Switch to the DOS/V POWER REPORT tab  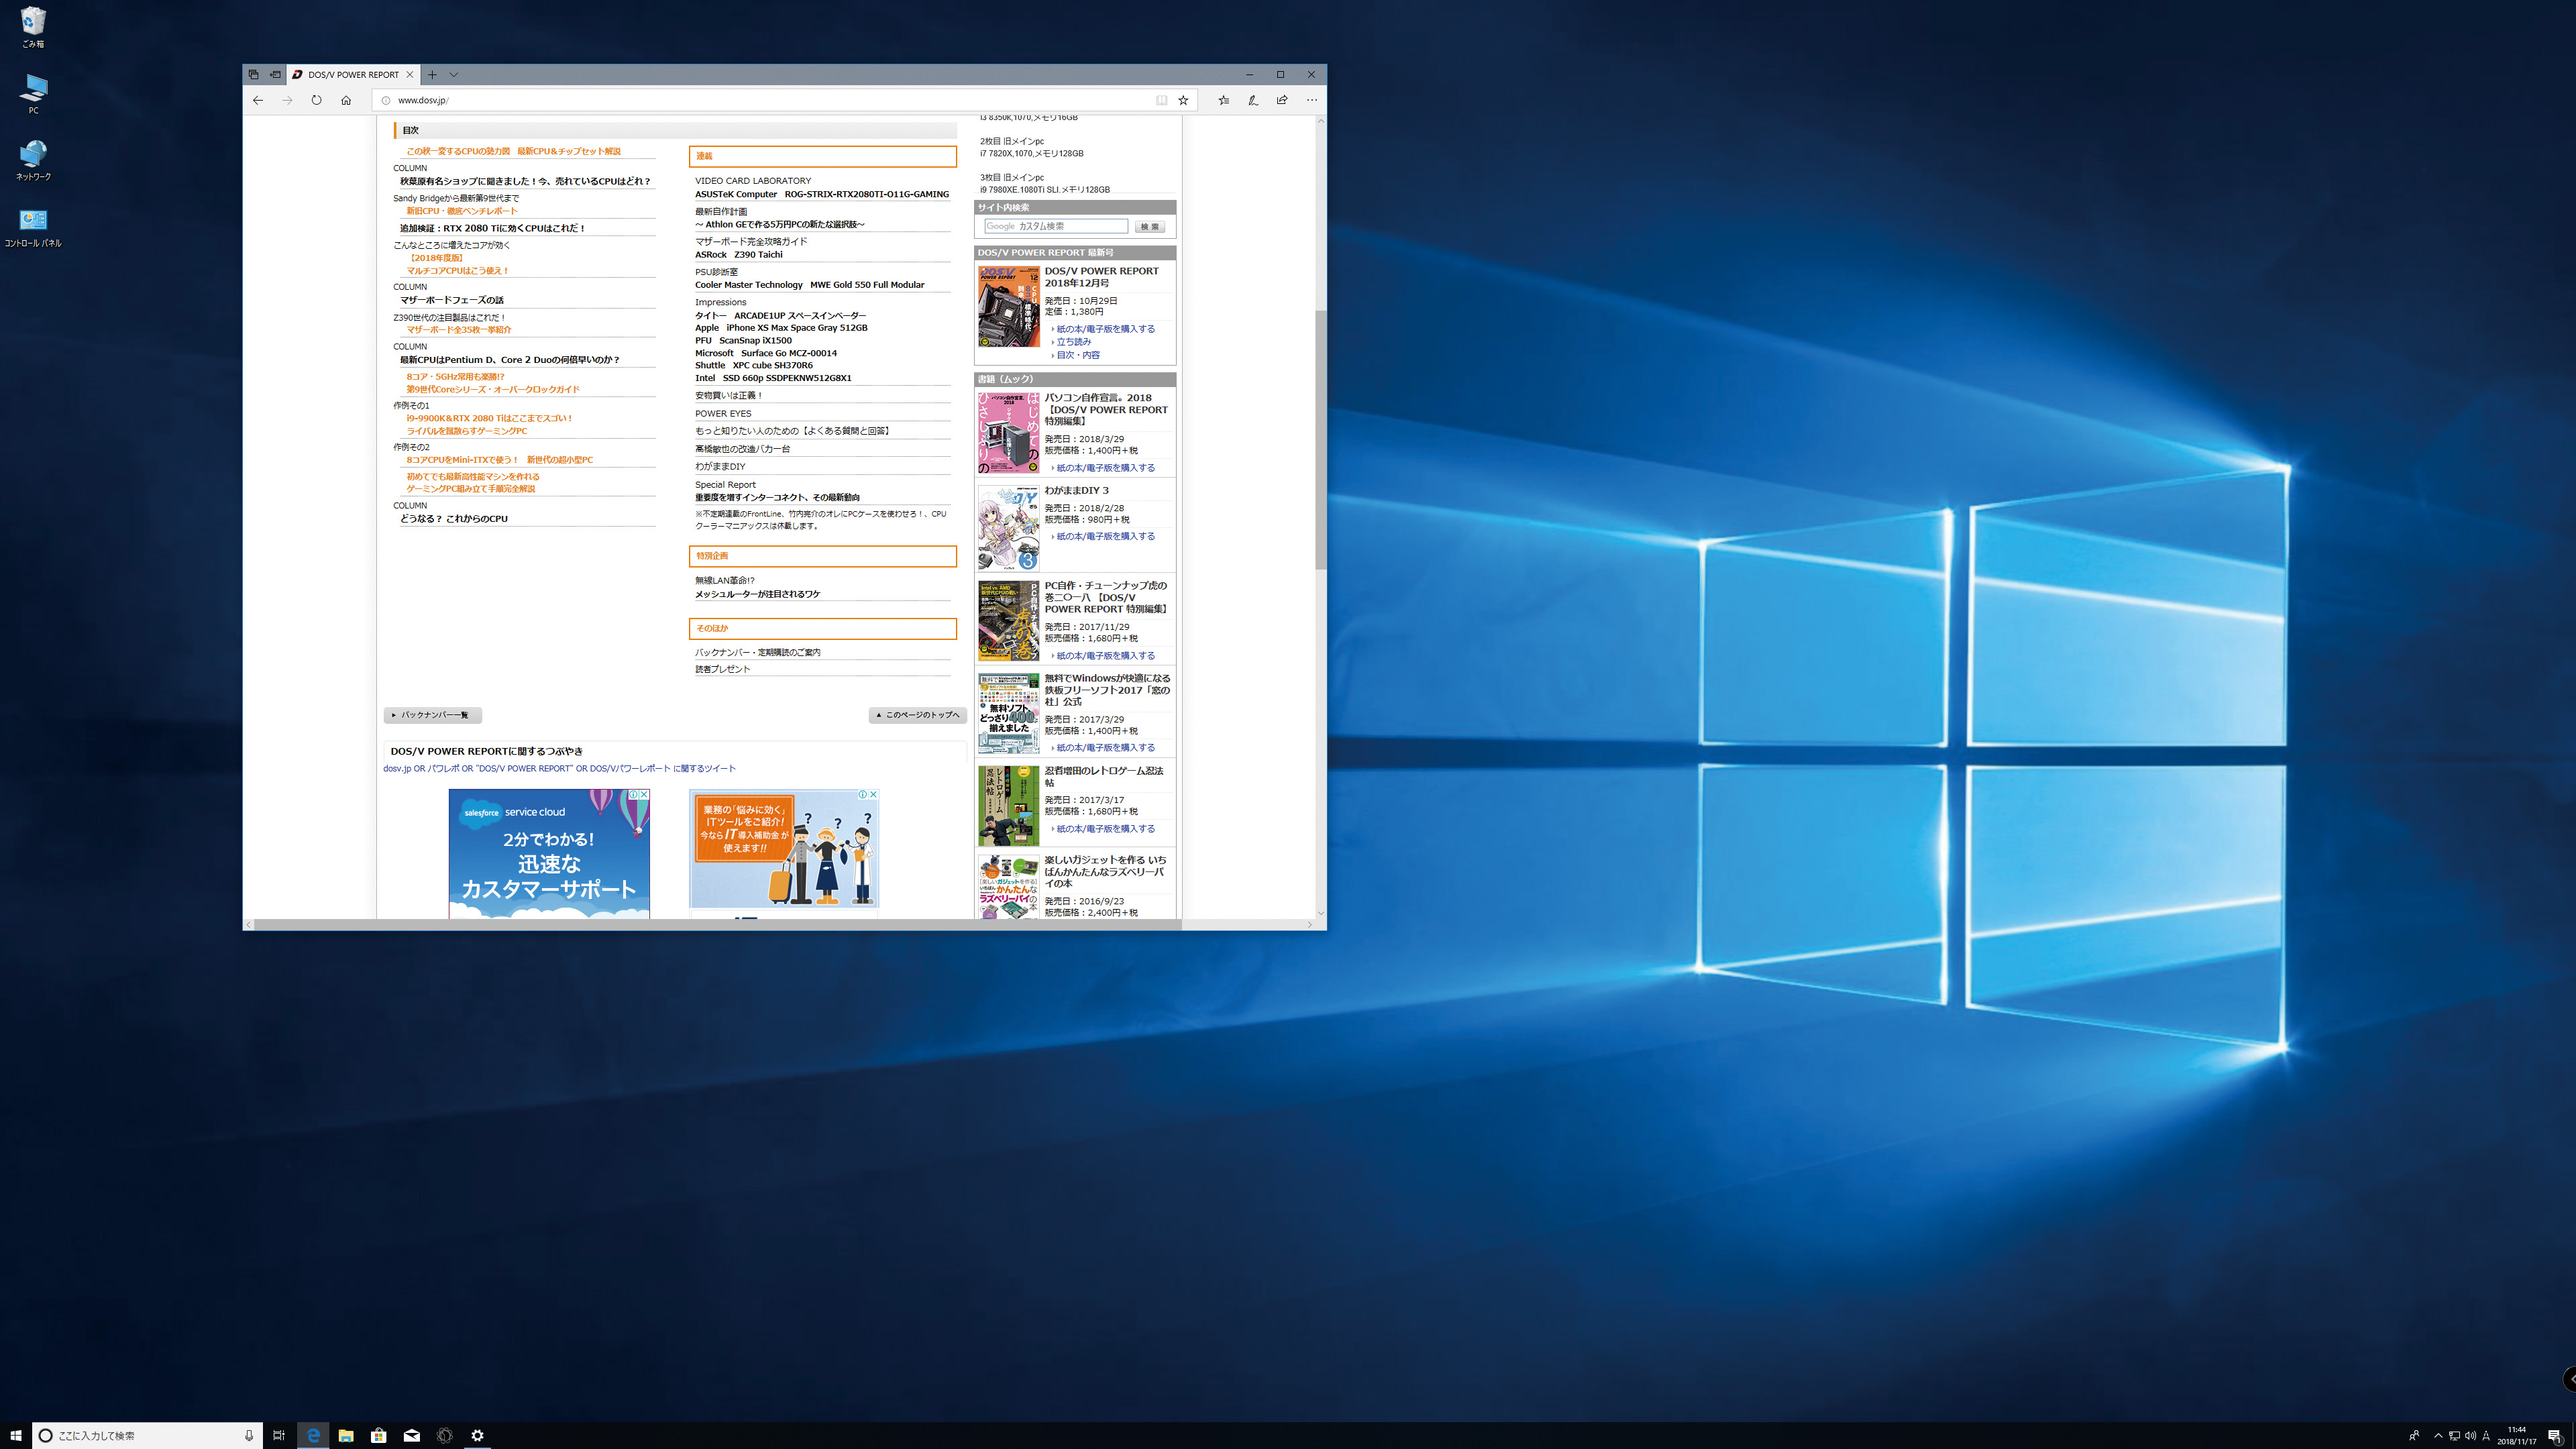352,74
